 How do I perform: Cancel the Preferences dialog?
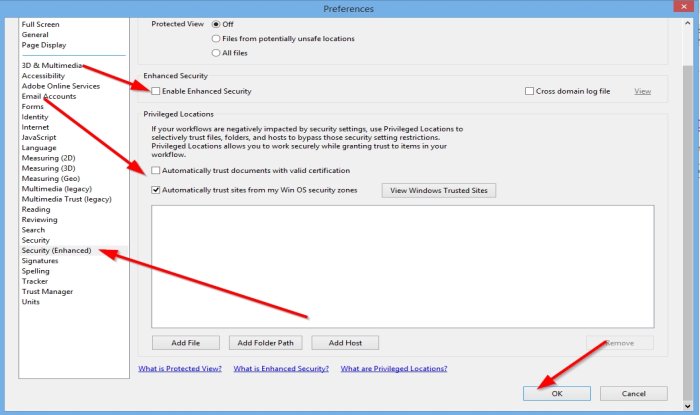(634, 394)
